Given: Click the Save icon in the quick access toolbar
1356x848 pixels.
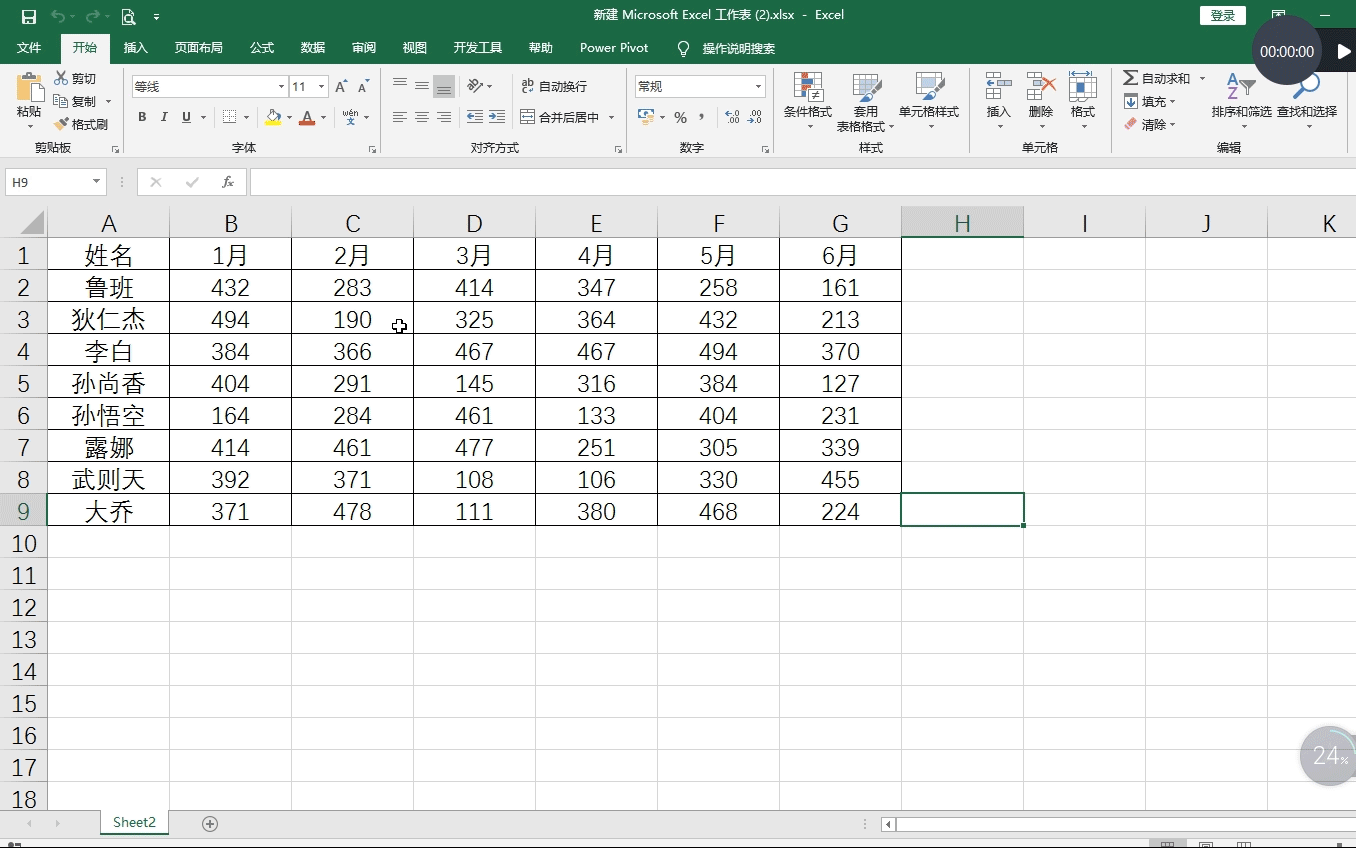Looking at the screenshot, I should pyautogui.click(x=29, y=16).
